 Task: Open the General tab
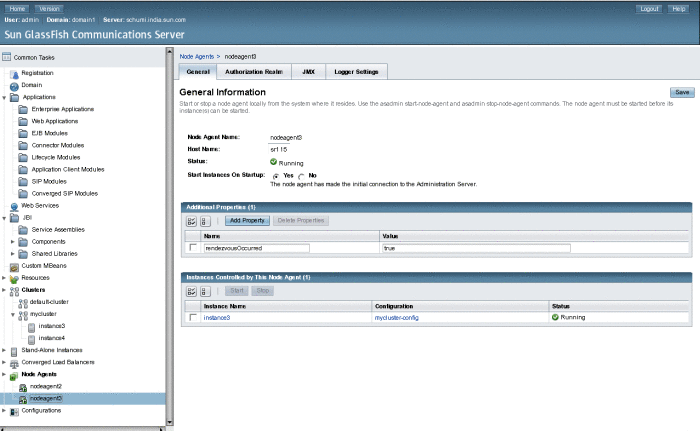point(198,72)
